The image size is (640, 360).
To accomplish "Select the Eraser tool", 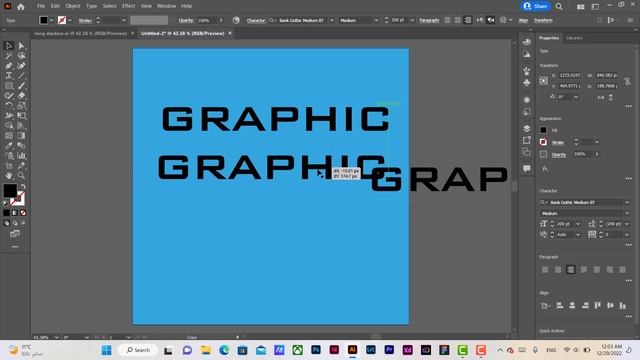I will click(21, 96).
